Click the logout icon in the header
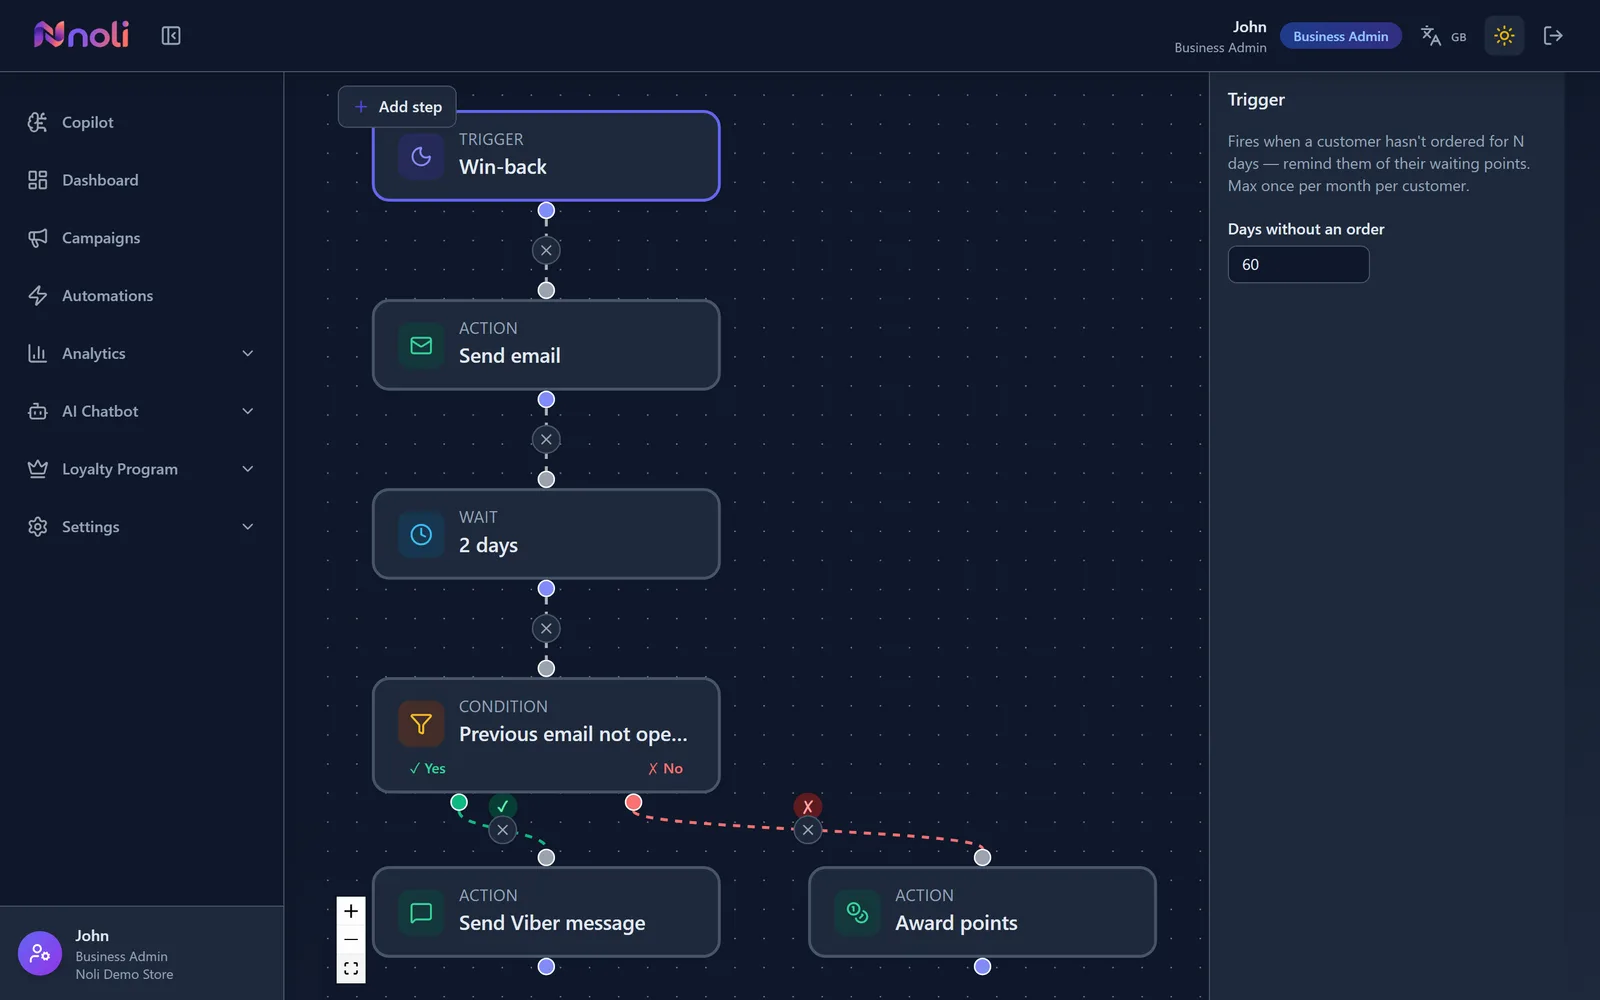The height and width of the screenshot is (1000, 1600). [1553, 36]
